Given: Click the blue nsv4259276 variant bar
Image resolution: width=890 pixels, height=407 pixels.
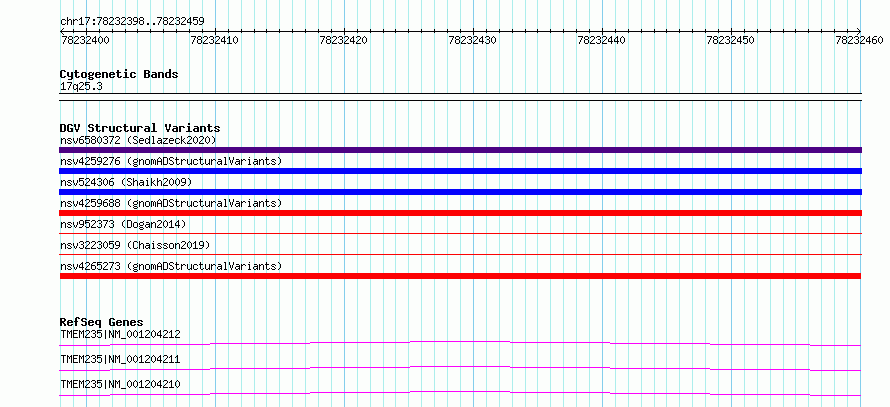Looking at the screenshot, I should 460,171.
